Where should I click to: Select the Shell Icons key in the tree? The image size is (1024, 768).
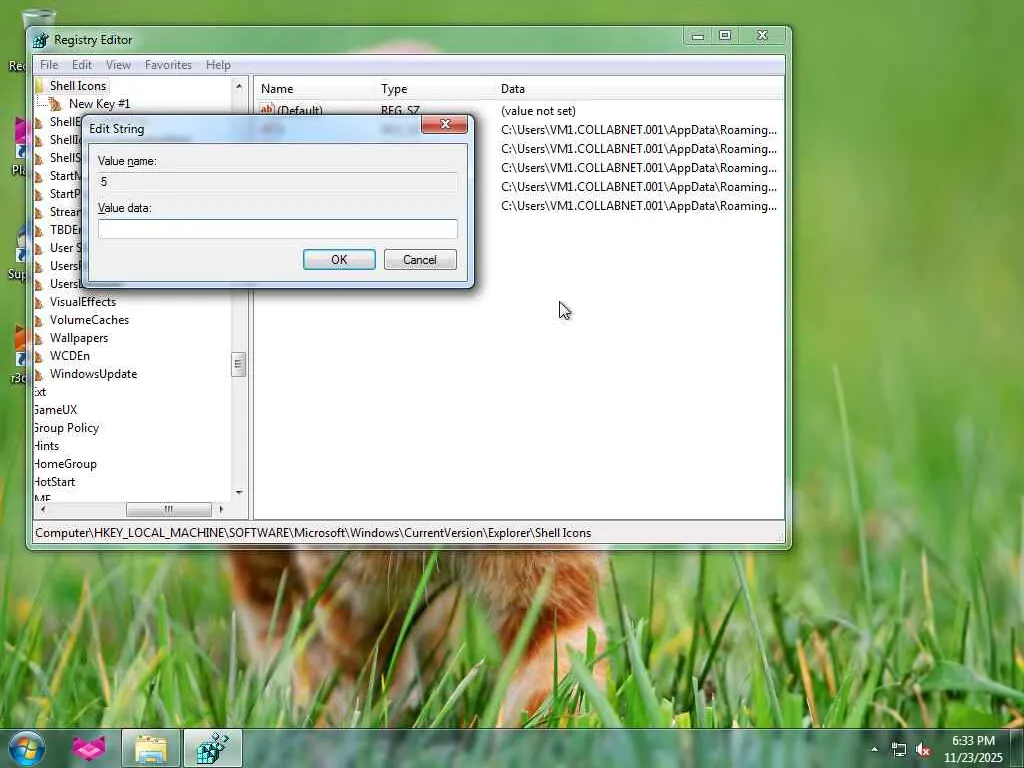click(78, 86)
